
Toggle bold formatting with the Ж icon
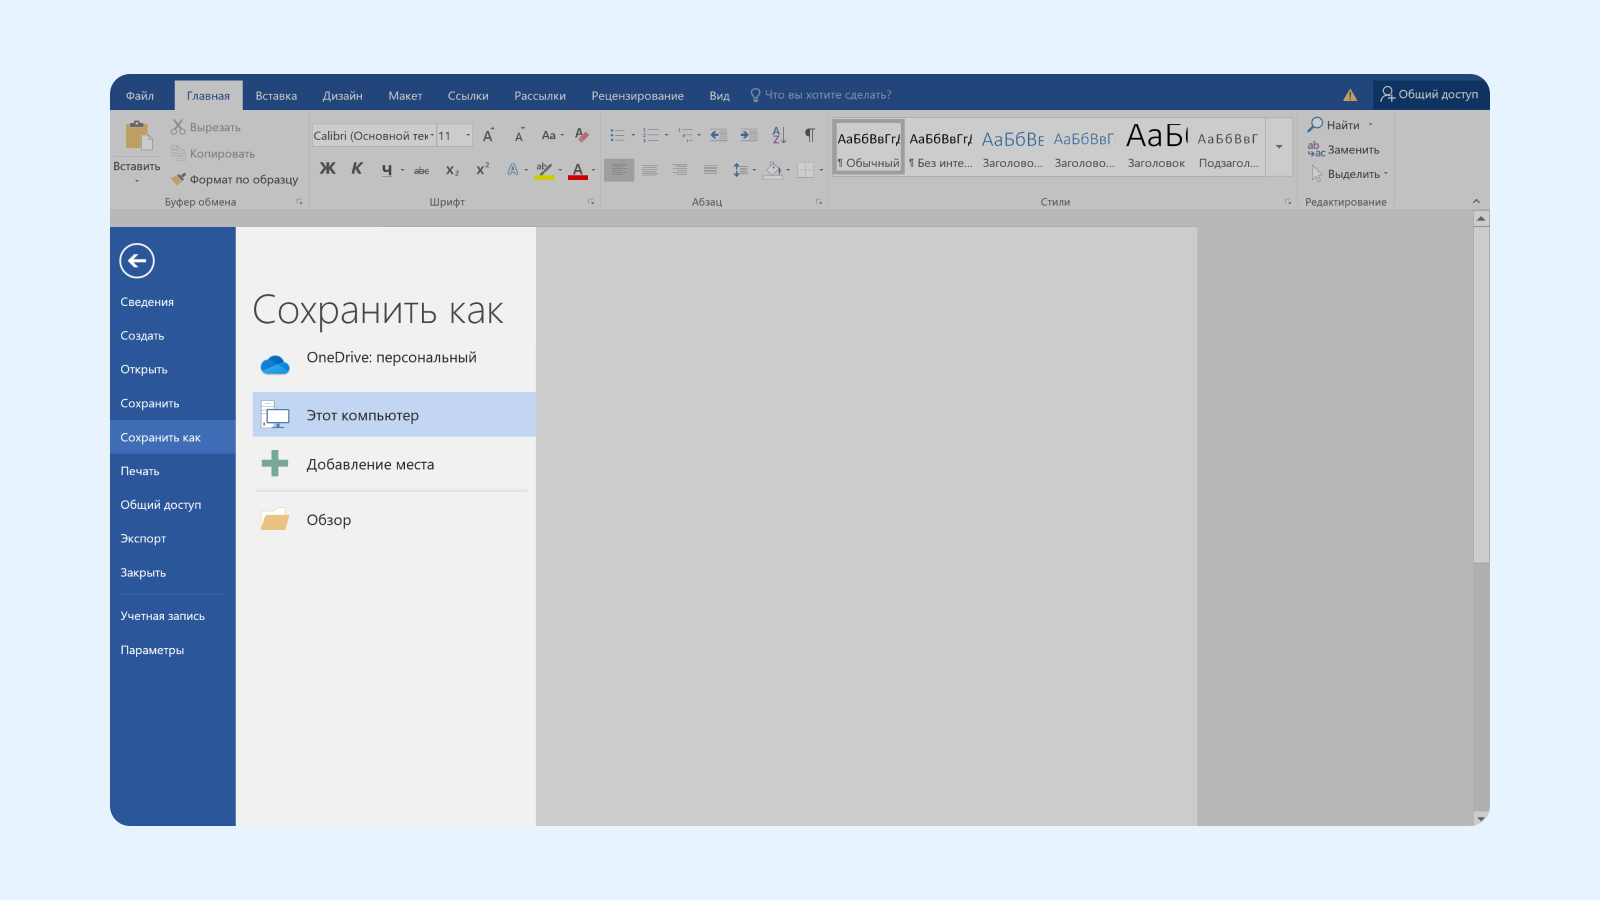coord(328,170)
